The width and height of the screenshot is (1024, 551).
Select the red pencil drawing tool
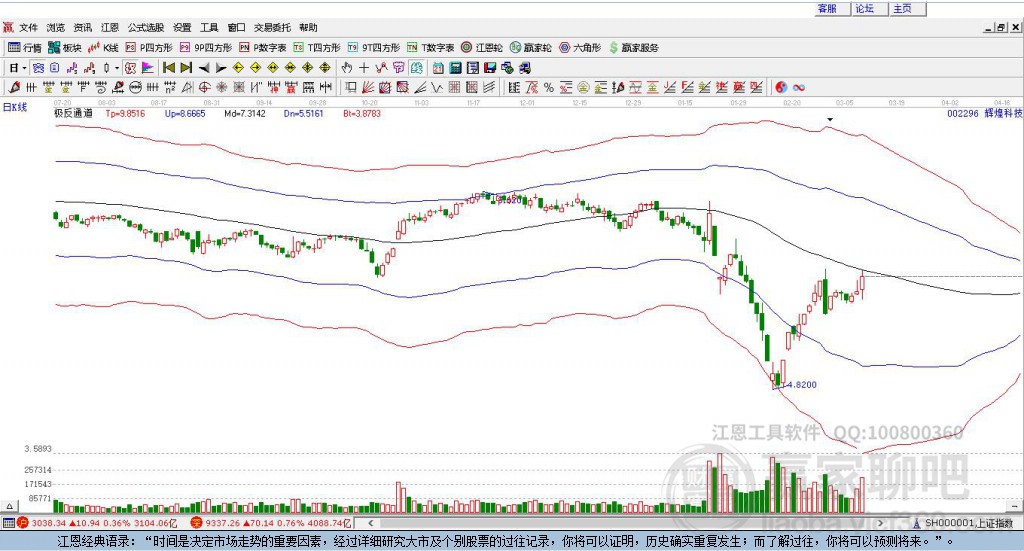pos(14,87)
